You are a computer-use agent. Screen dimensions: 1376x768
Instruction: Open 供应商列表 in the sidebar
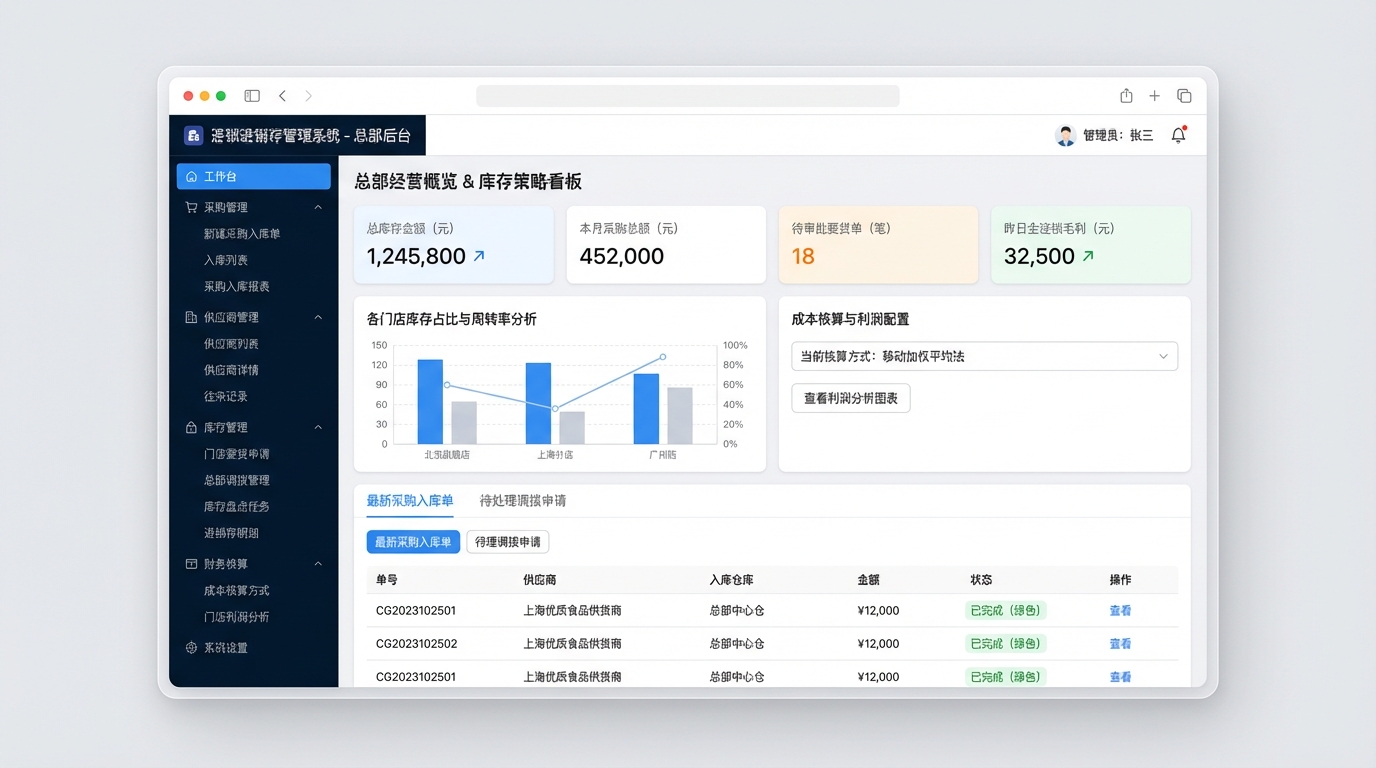pyautogui.click(x=231, y=344)
